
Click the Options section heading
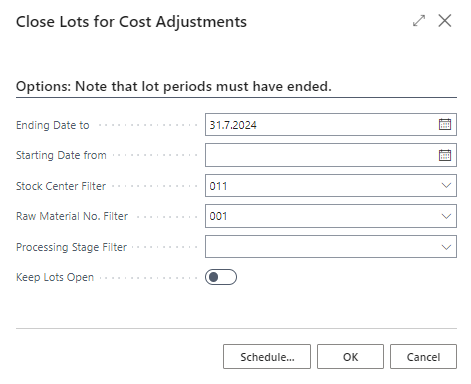174,86
